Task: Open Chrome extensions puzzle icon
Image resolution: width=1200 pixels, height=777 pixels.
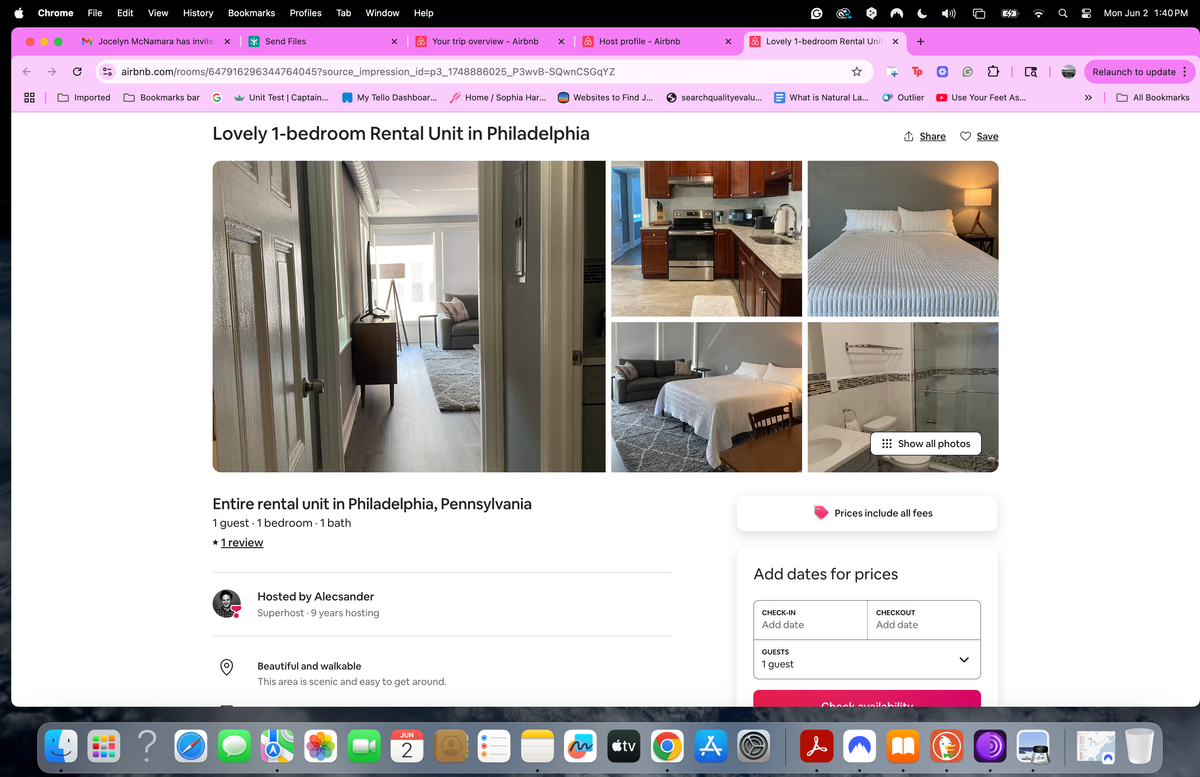Action: pyautogui.click(x=993, y=72)
